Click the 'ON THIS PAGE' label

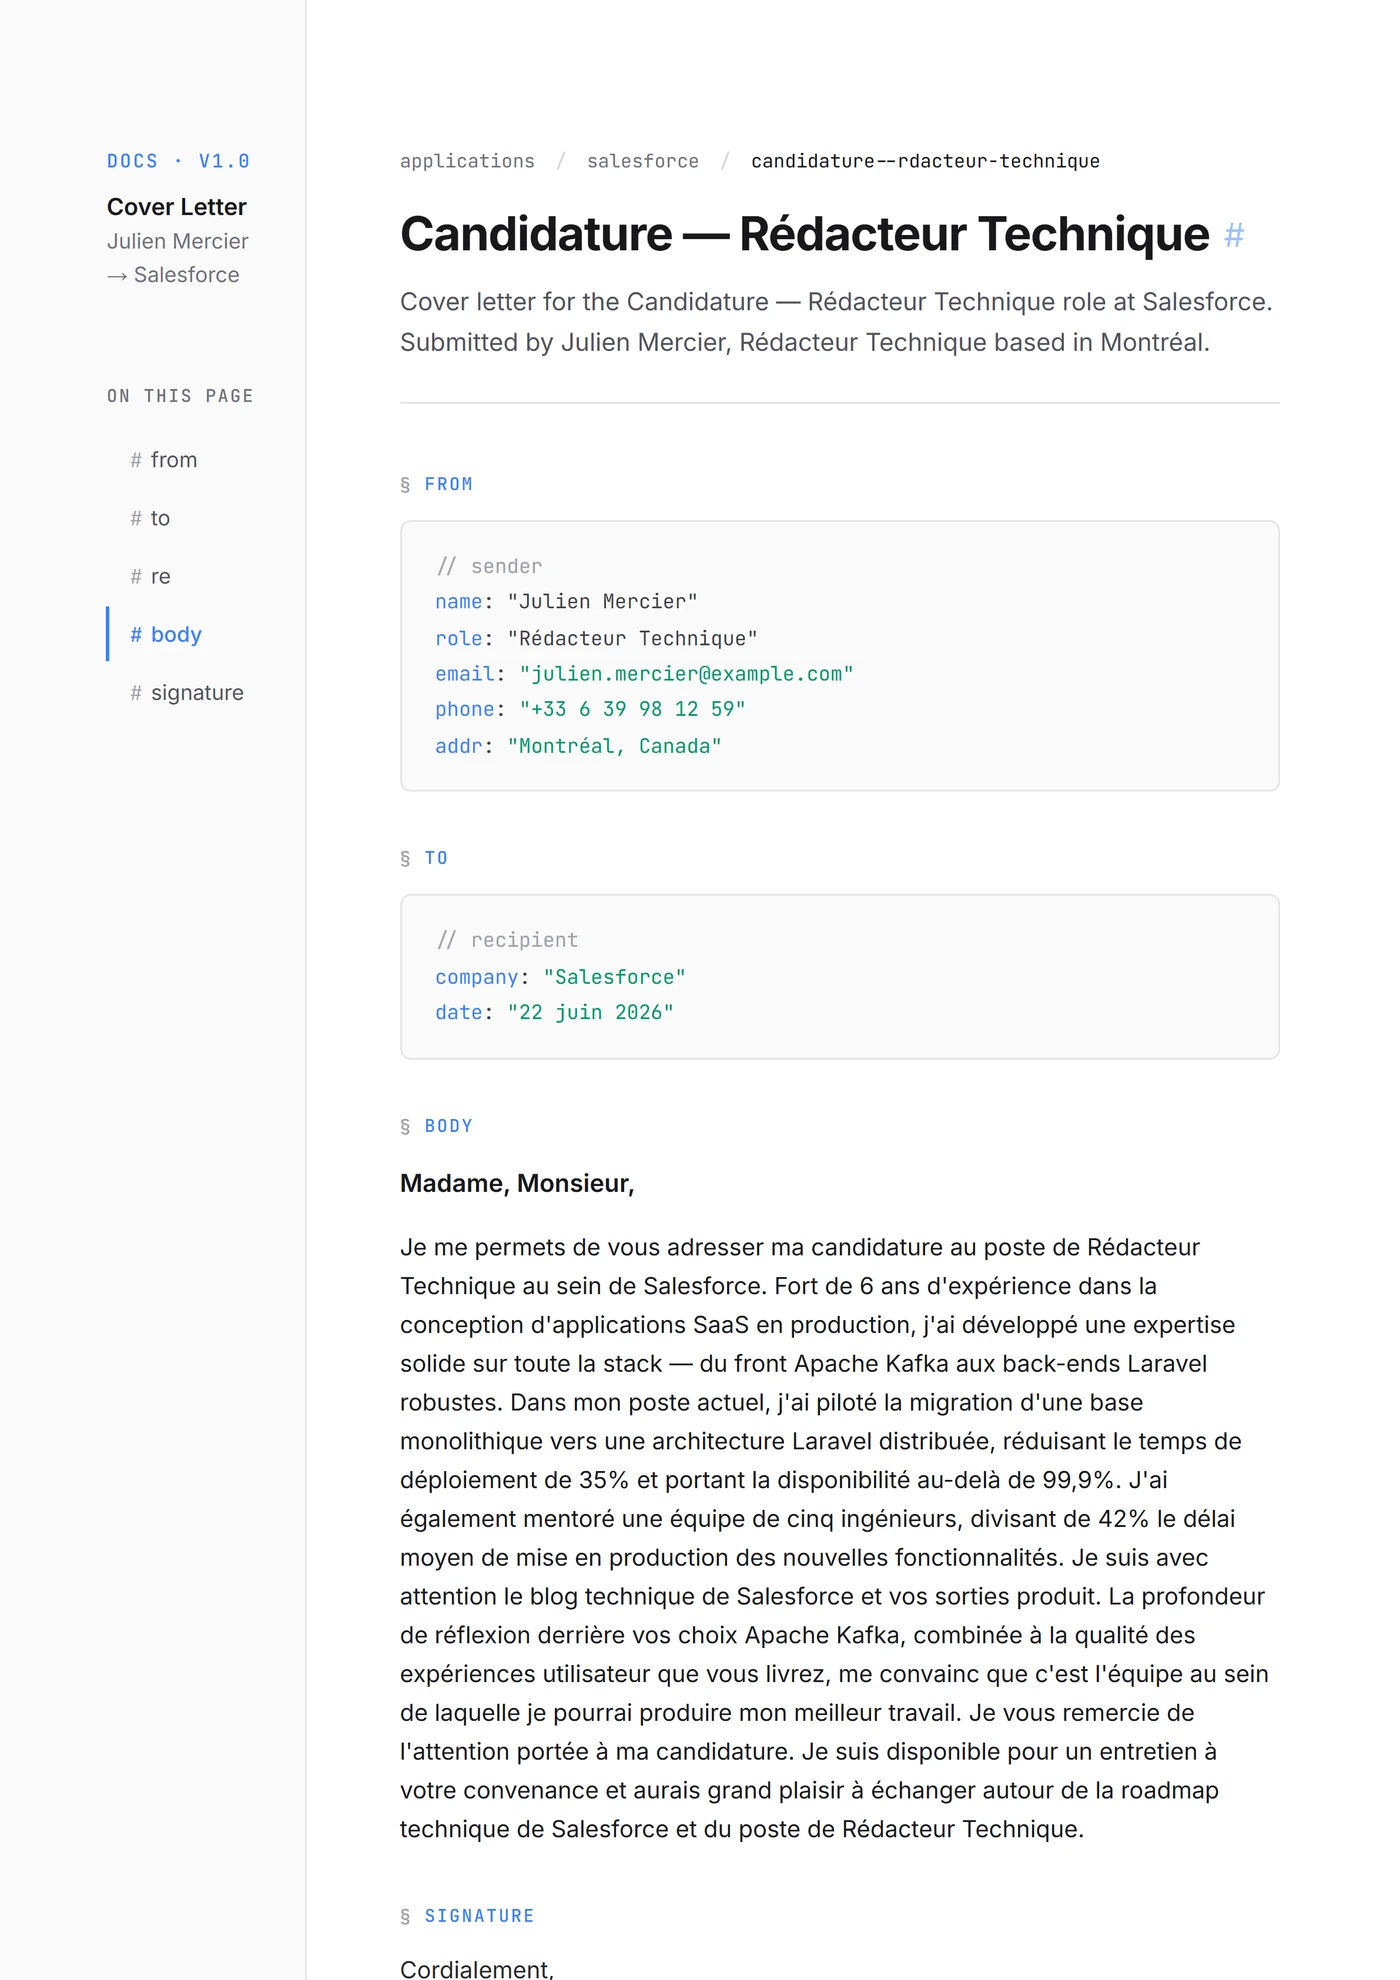tap(180, 396)
